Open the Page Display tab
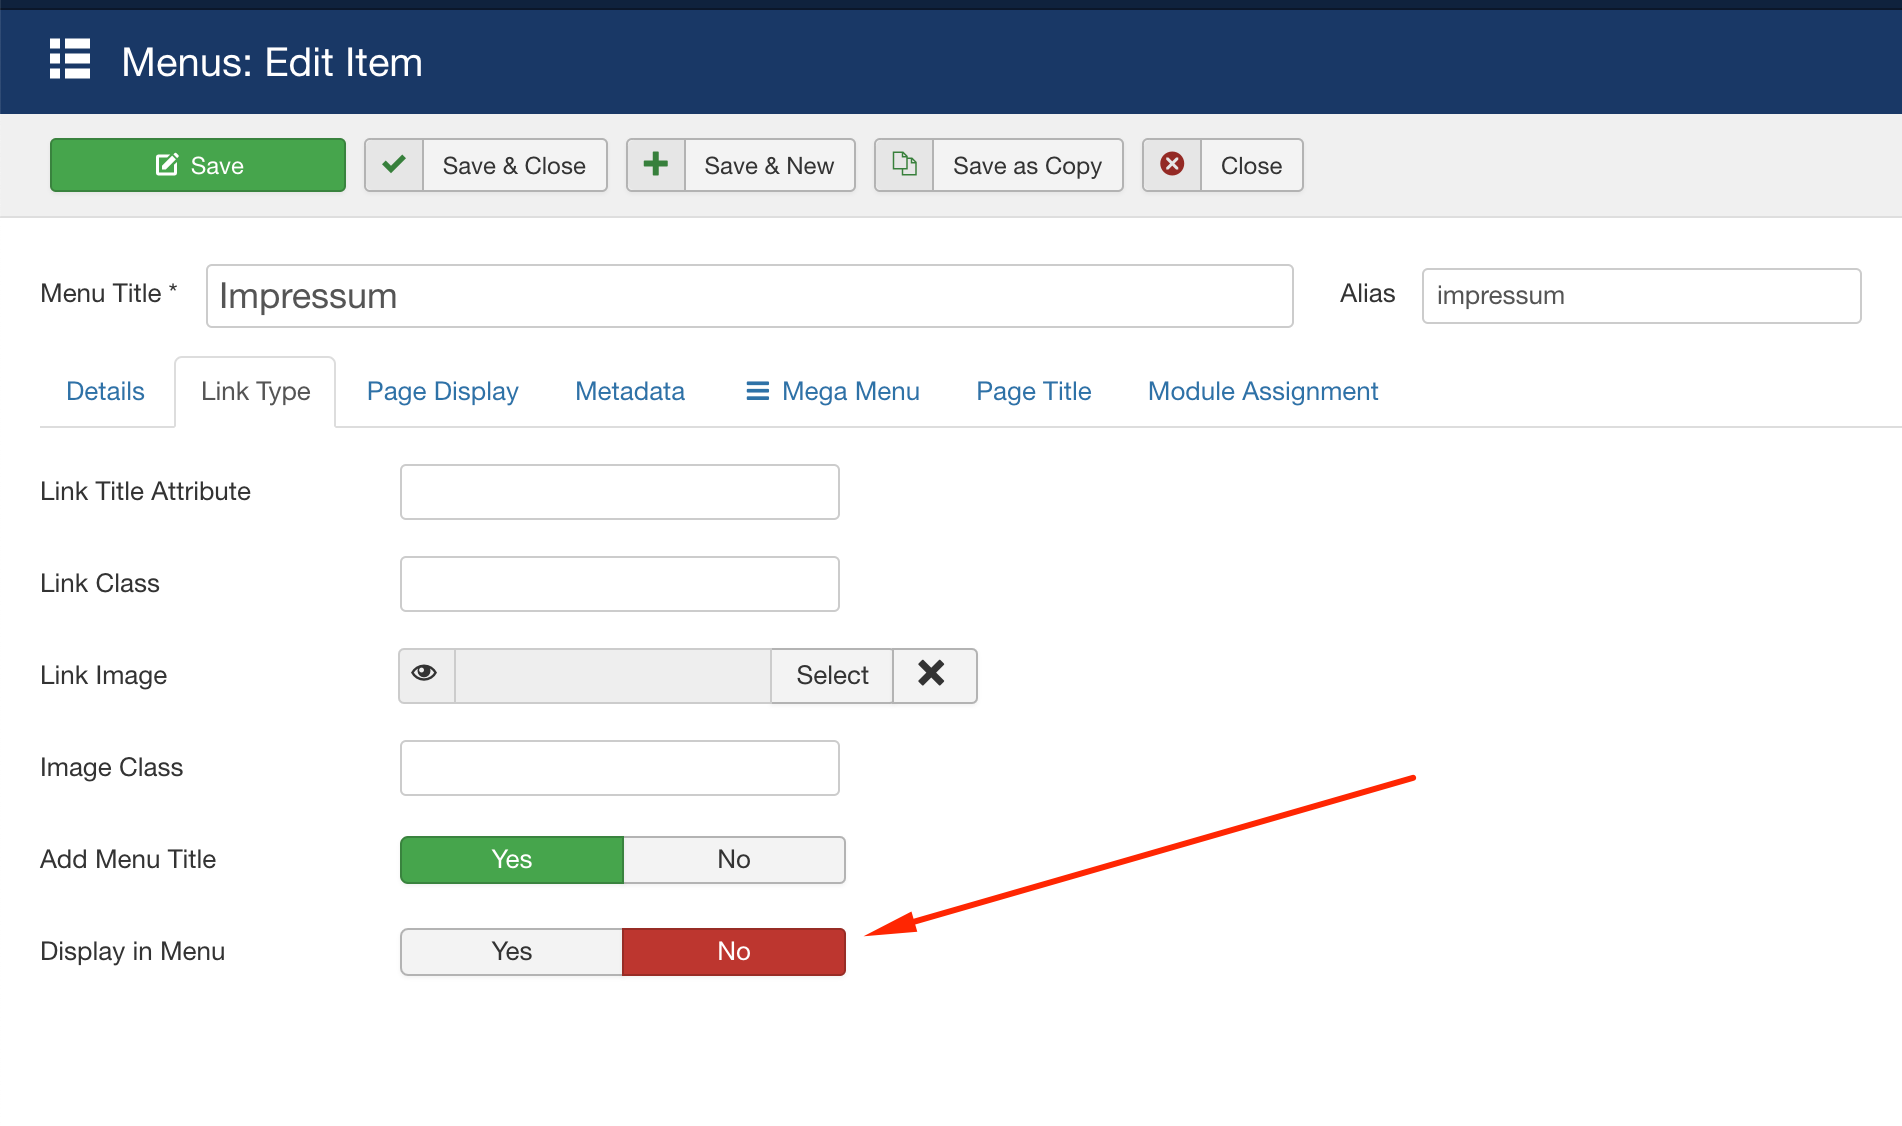 442,391
